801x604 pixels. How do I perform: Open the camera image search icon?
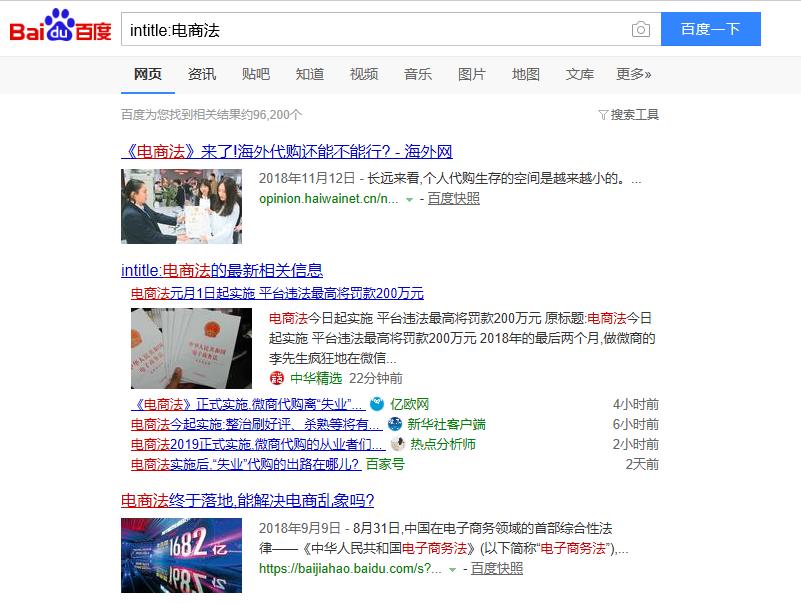[x=641, y=29]
